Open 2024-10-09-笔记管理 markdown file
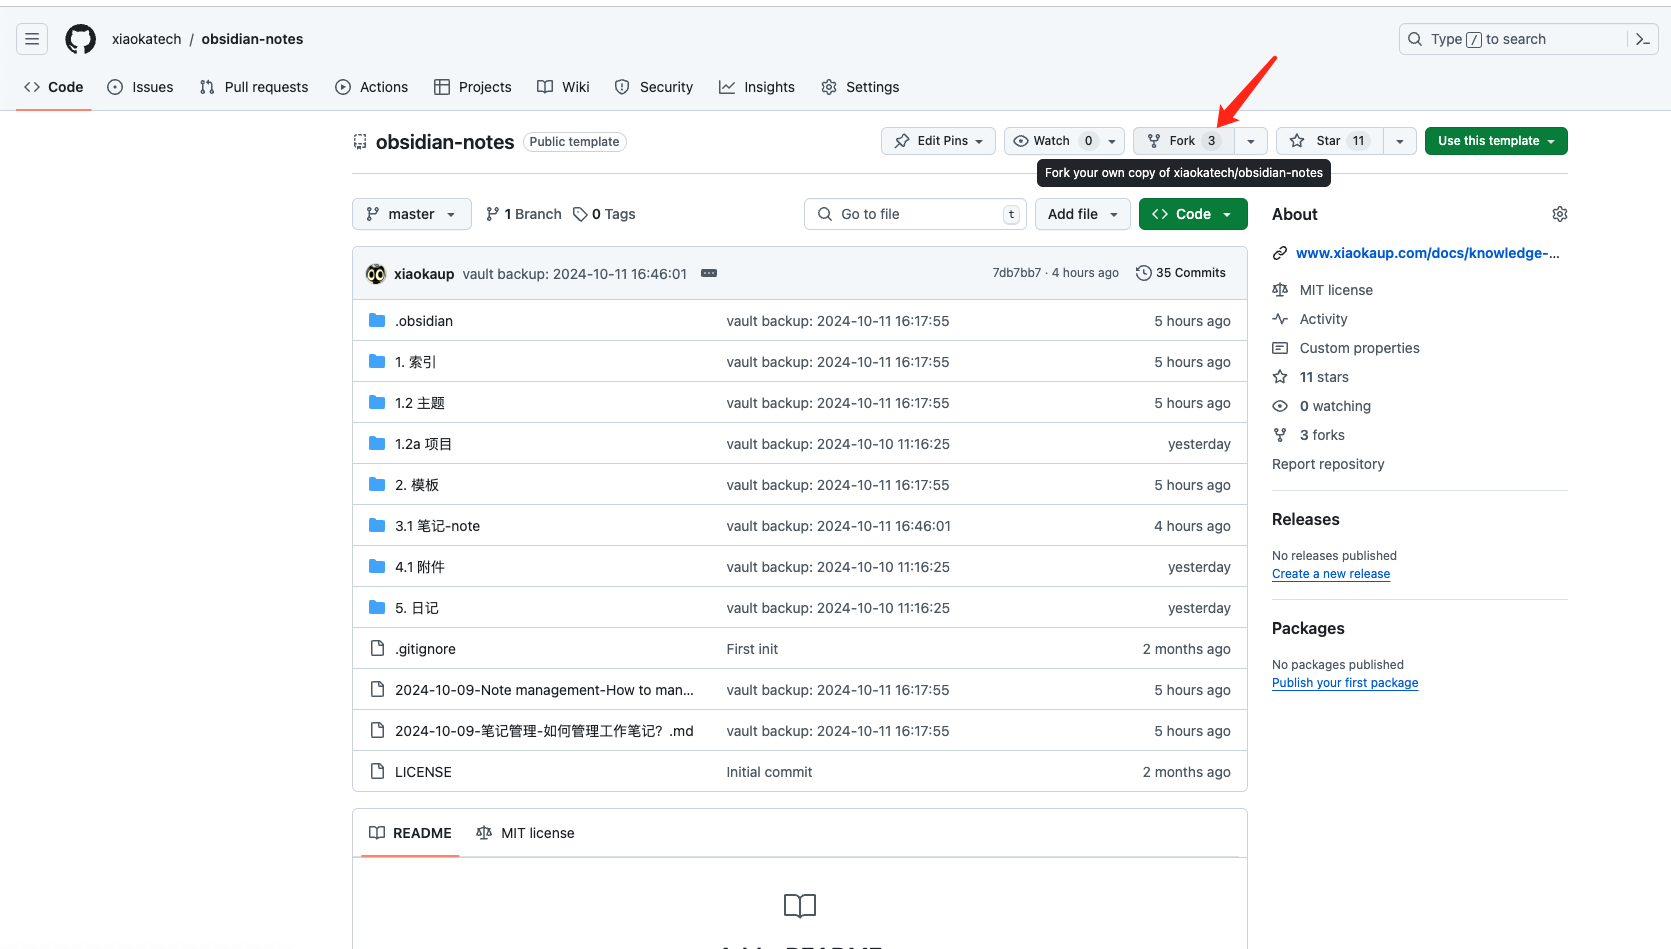Viewport: 1671px width, 949px height. [x=544, y=731]
